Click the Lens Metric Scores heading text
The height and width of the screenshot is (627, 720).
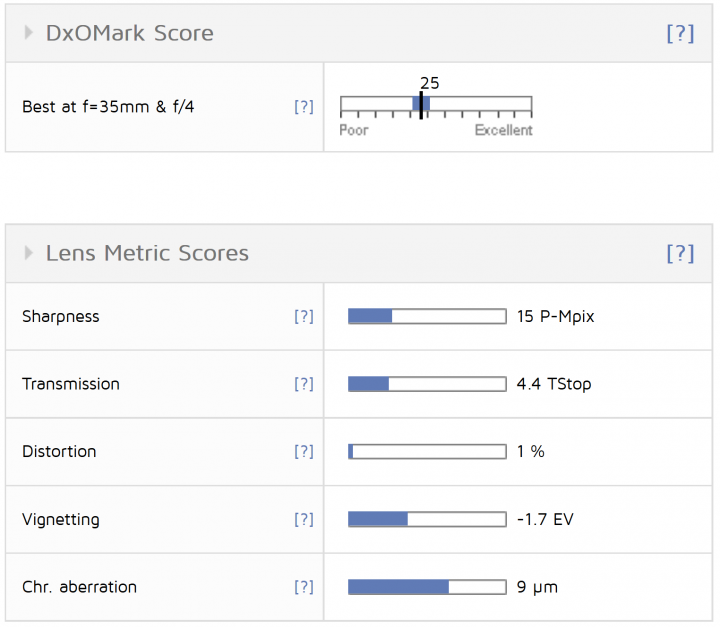tap(147, 253)
